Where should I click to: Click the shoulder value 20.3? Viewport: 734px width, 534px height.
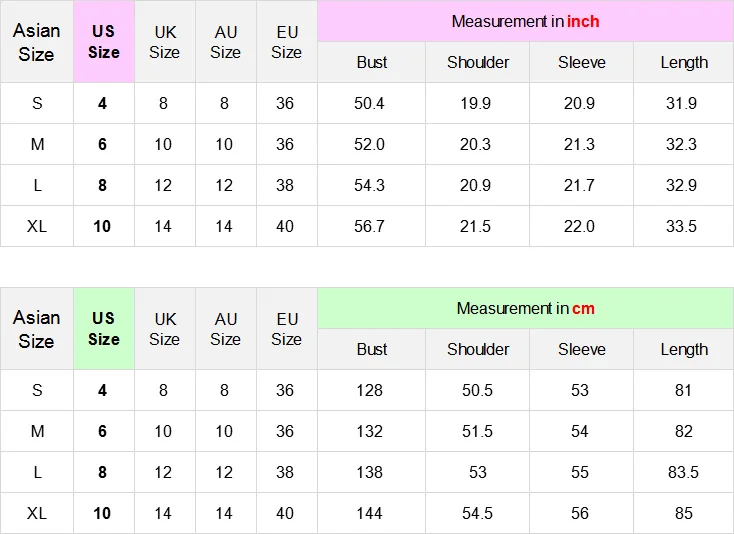(x=475, y=144)
